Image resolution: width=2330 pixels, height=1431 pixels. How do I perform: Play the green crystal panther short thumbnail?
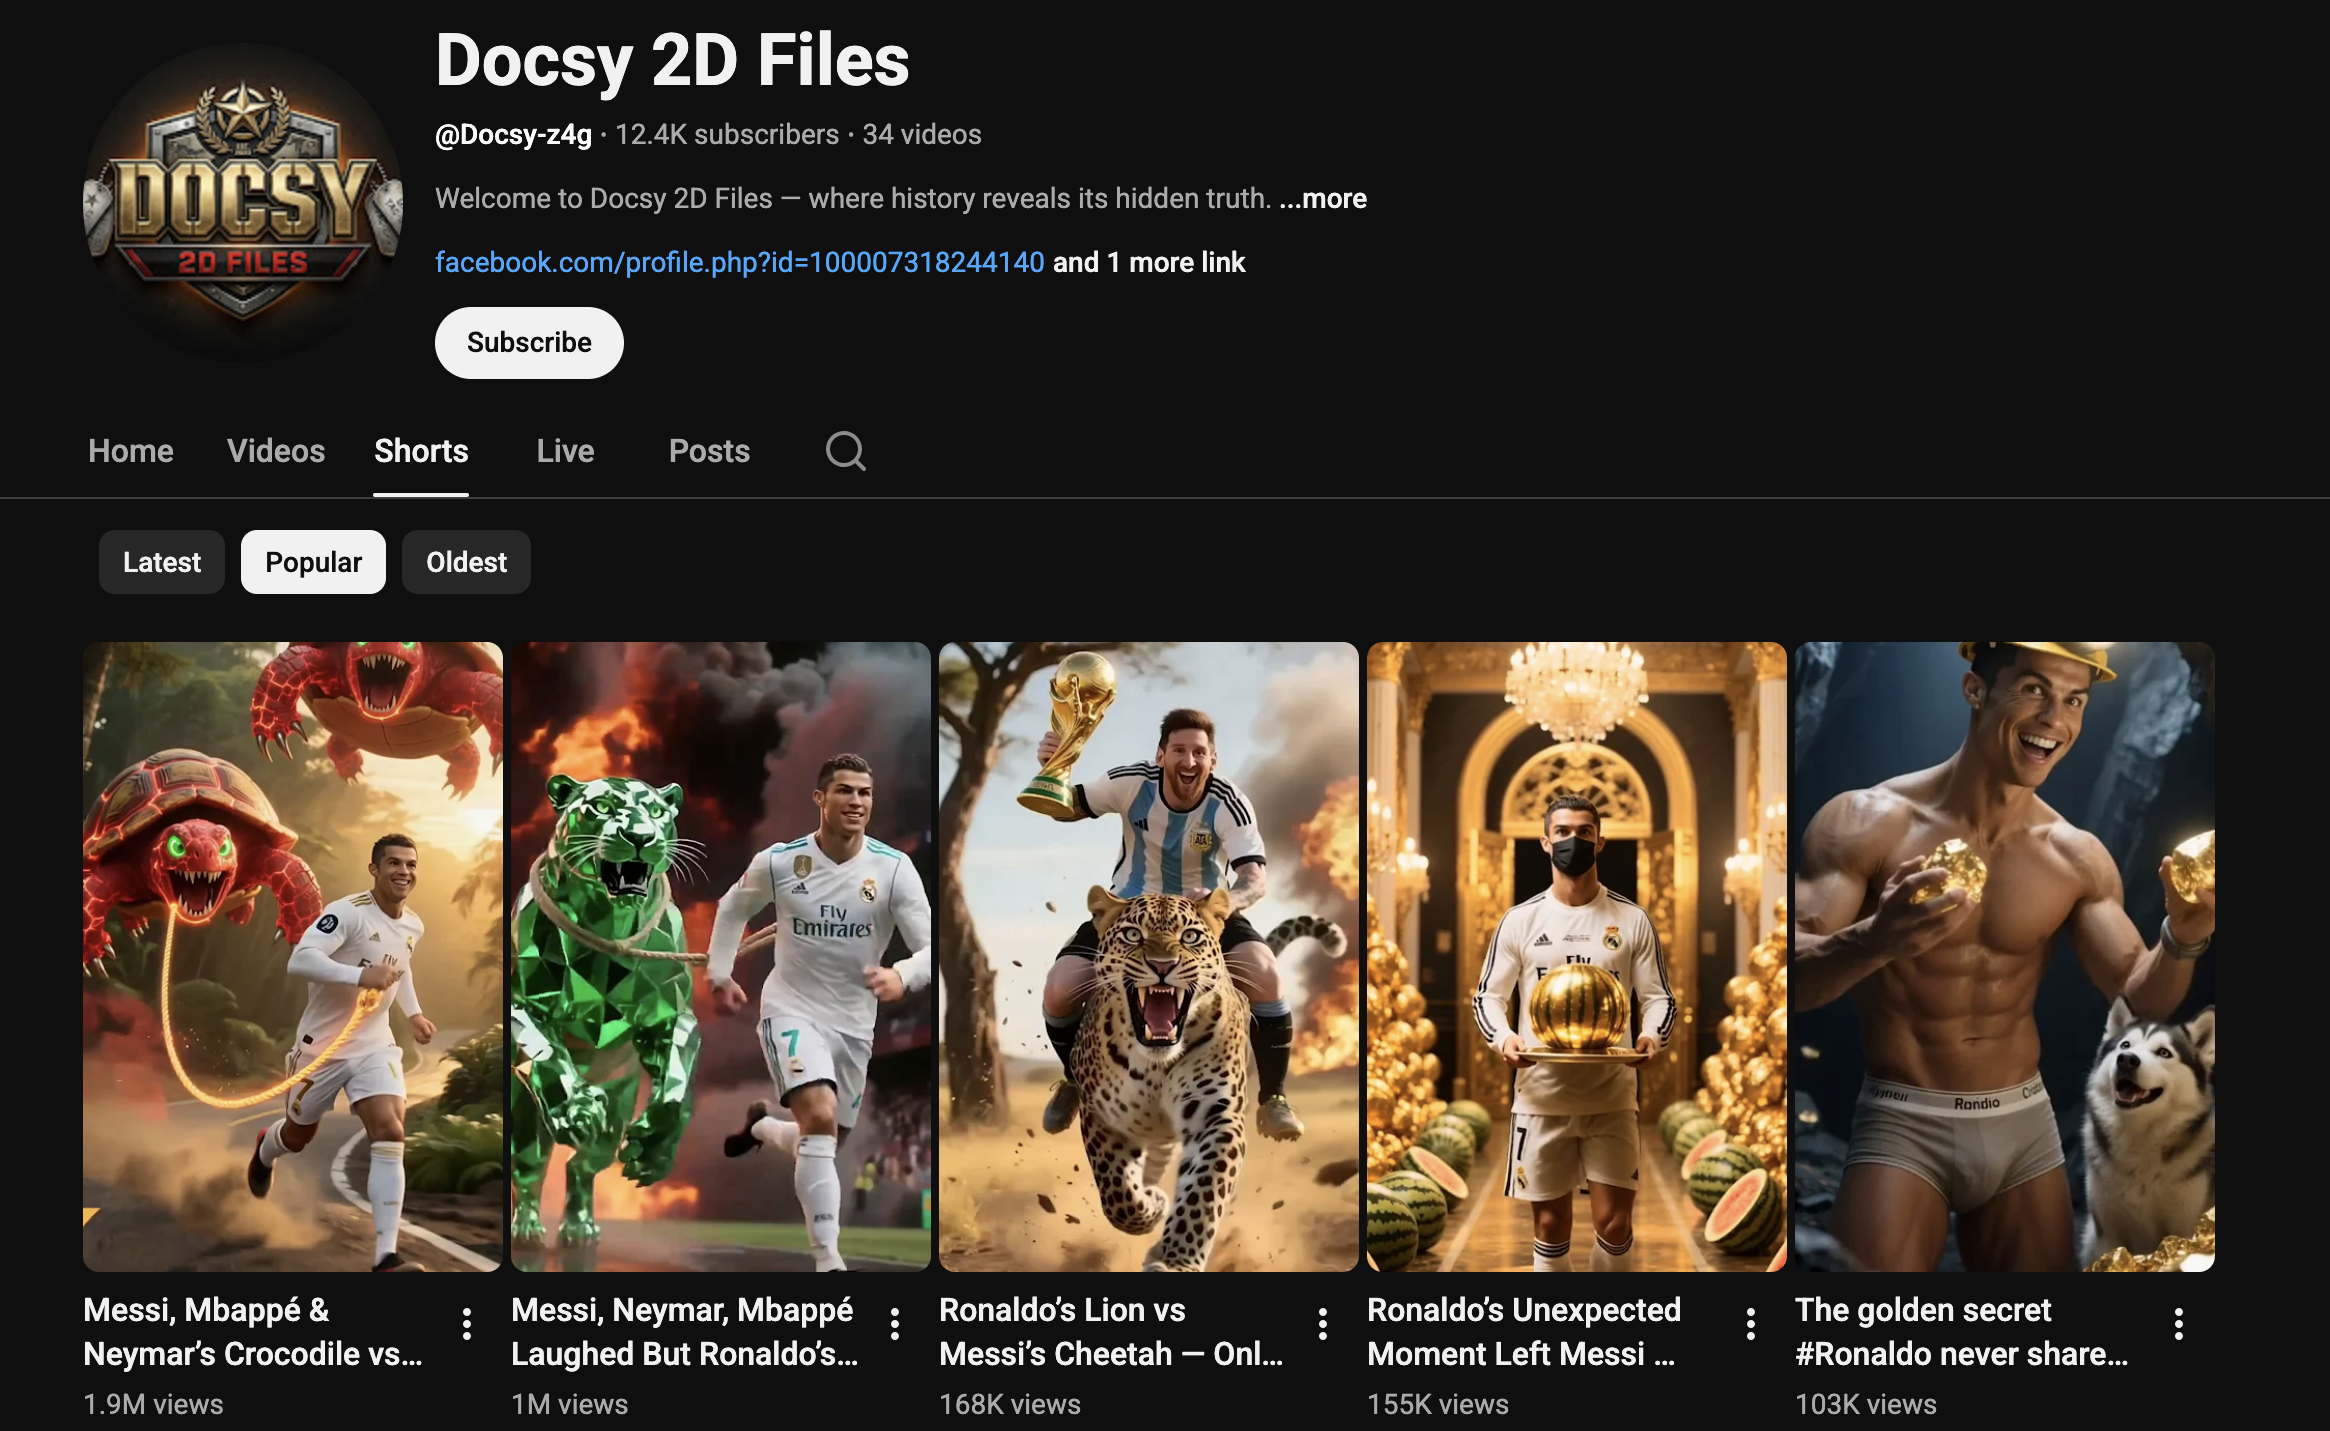(721, 957)
